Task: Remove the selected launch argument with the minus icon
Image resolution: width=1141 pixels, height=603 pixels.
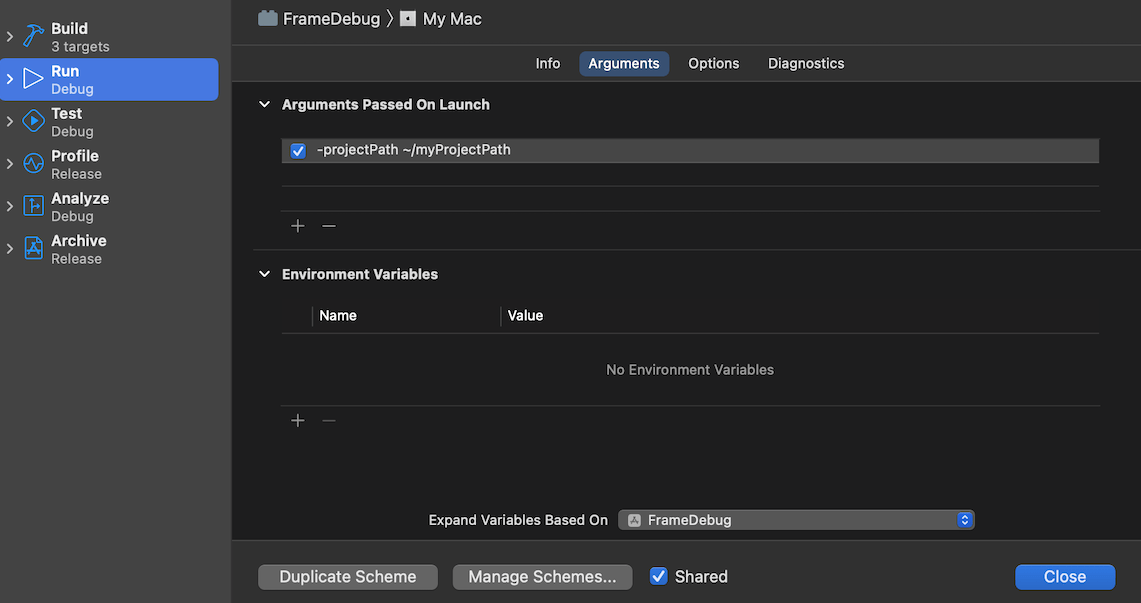Action: click(328, 225)
